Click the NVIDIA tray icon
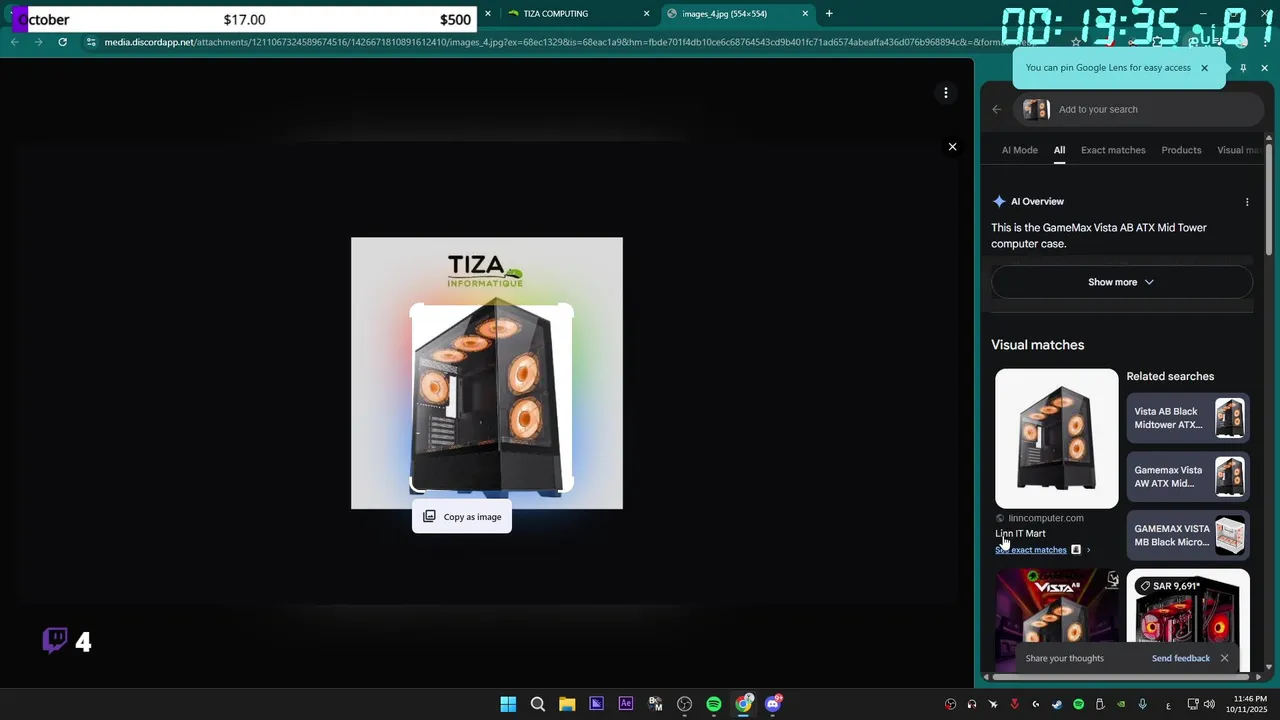Screen dimensions: 1280x720 [x=1121, y=704]
